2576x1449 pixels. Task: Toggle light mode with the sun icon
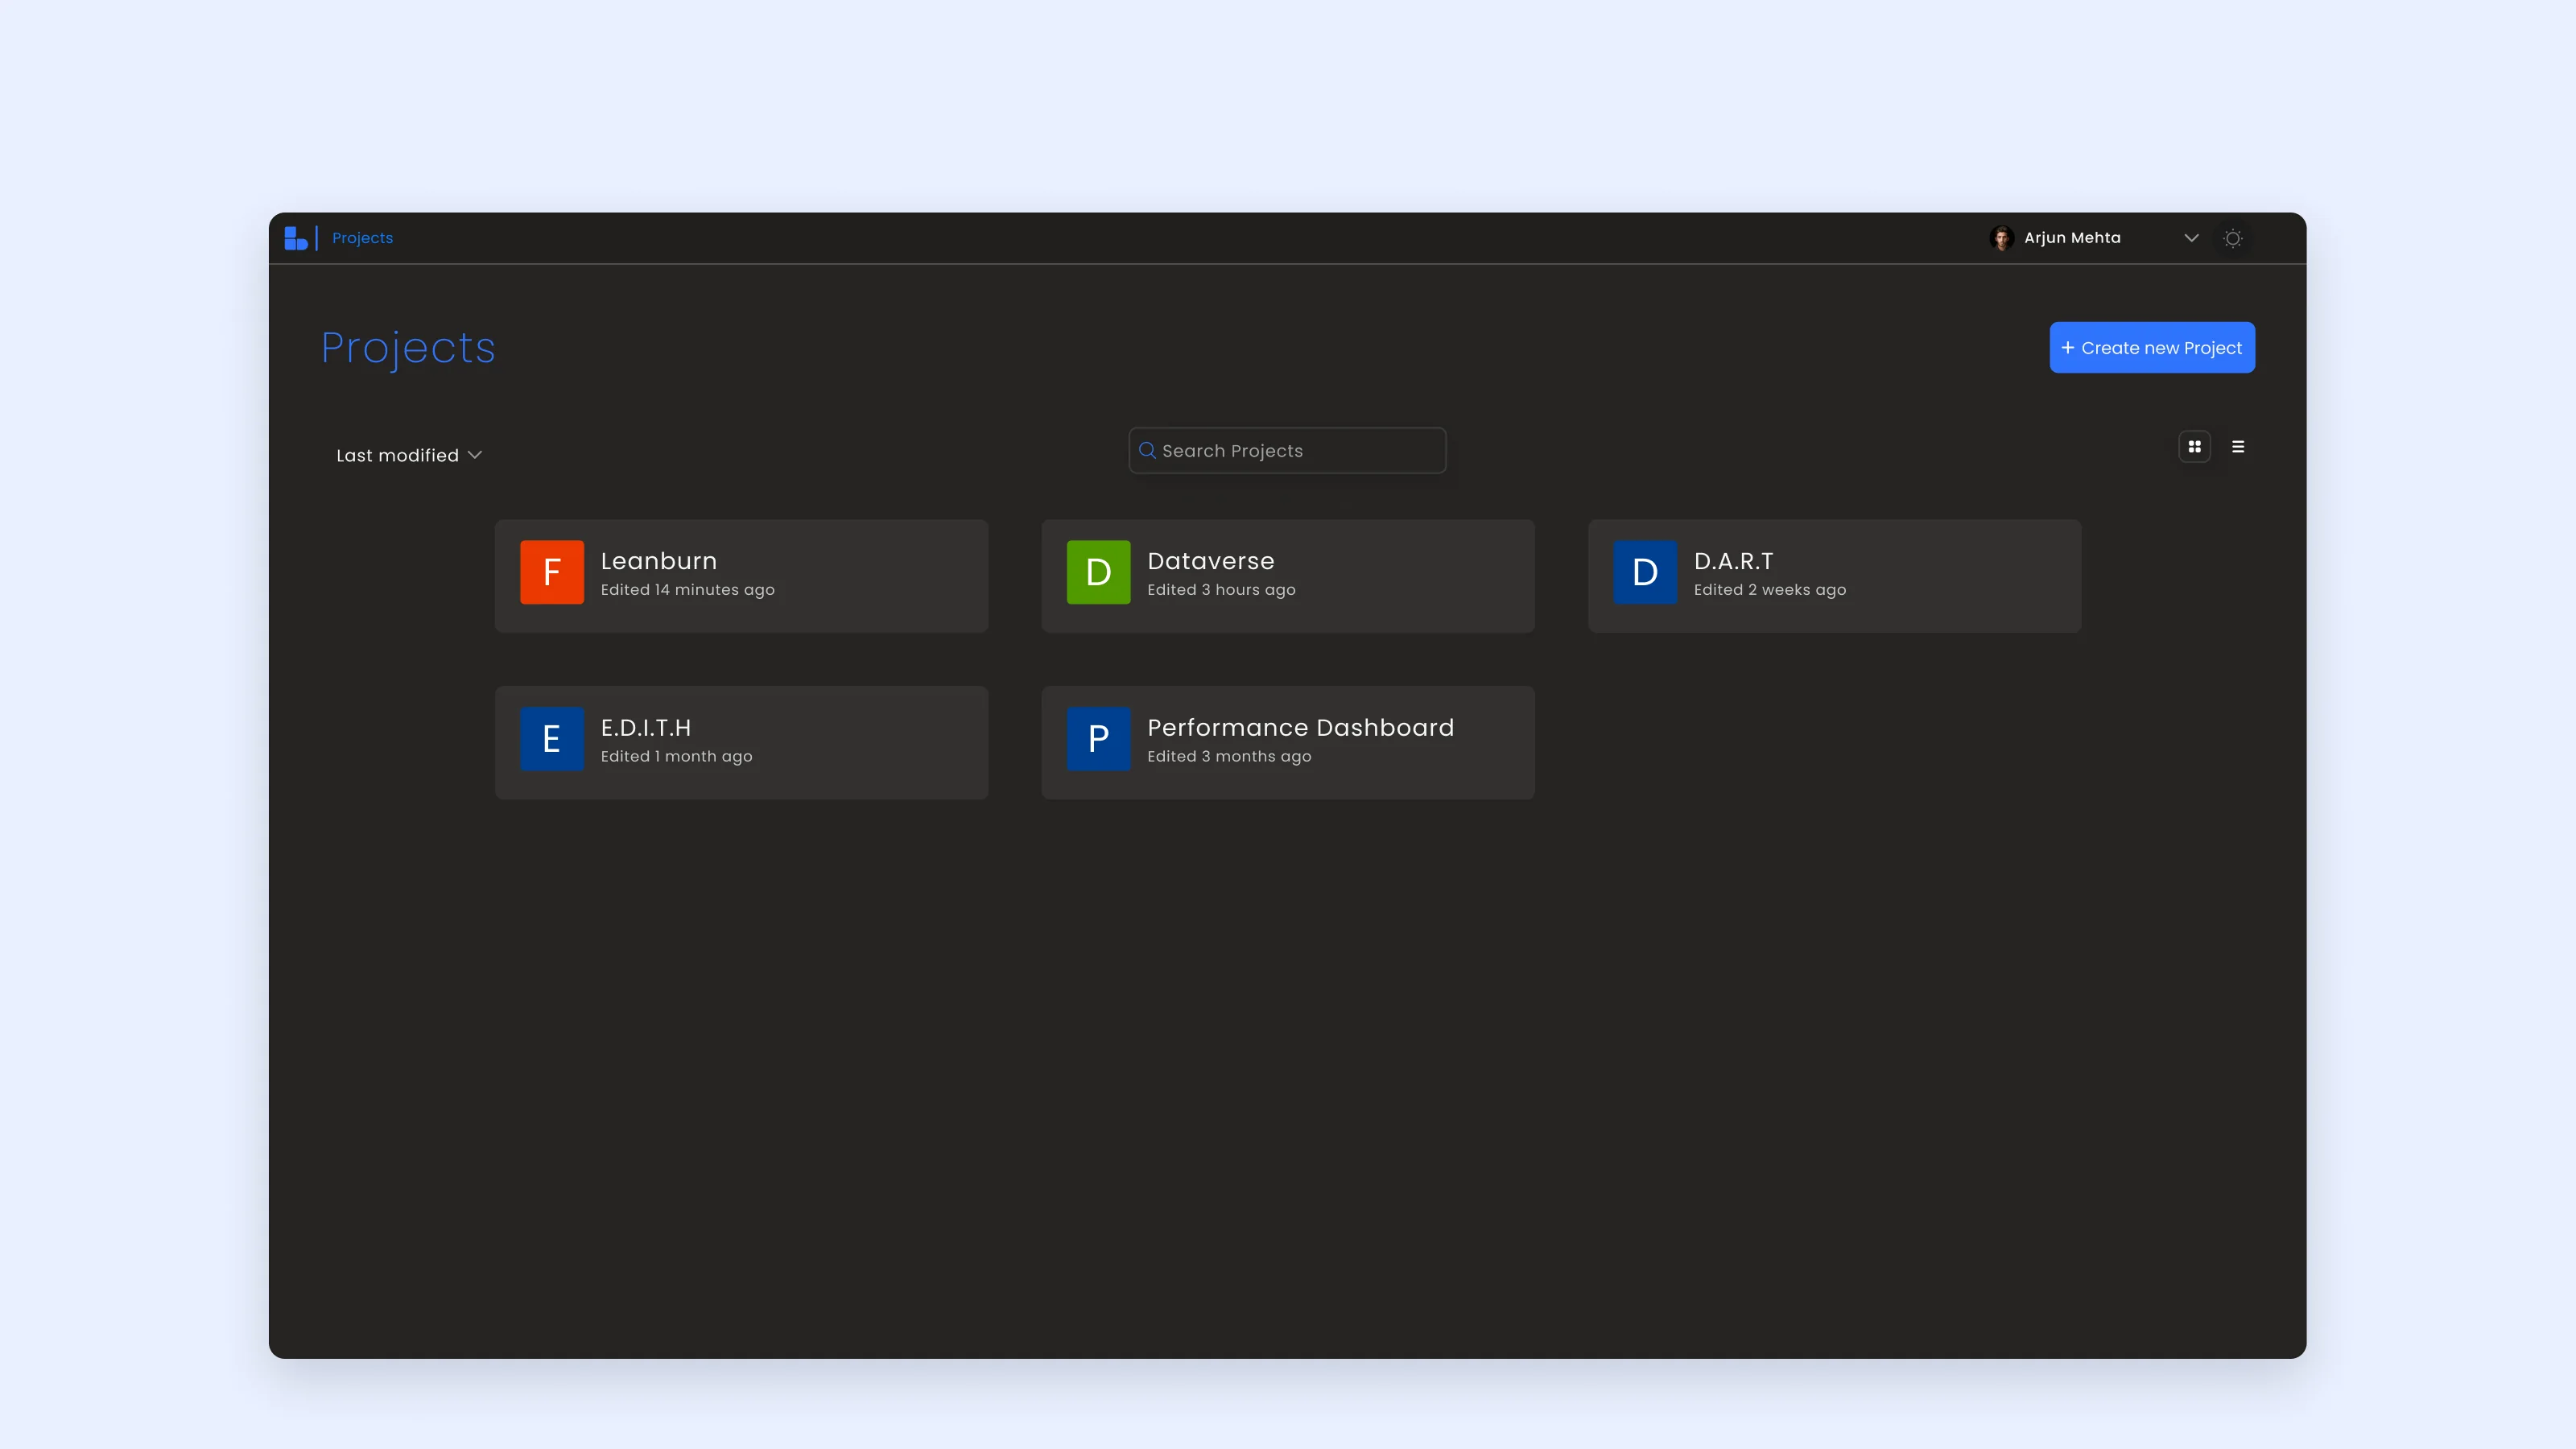[2232, 238]
